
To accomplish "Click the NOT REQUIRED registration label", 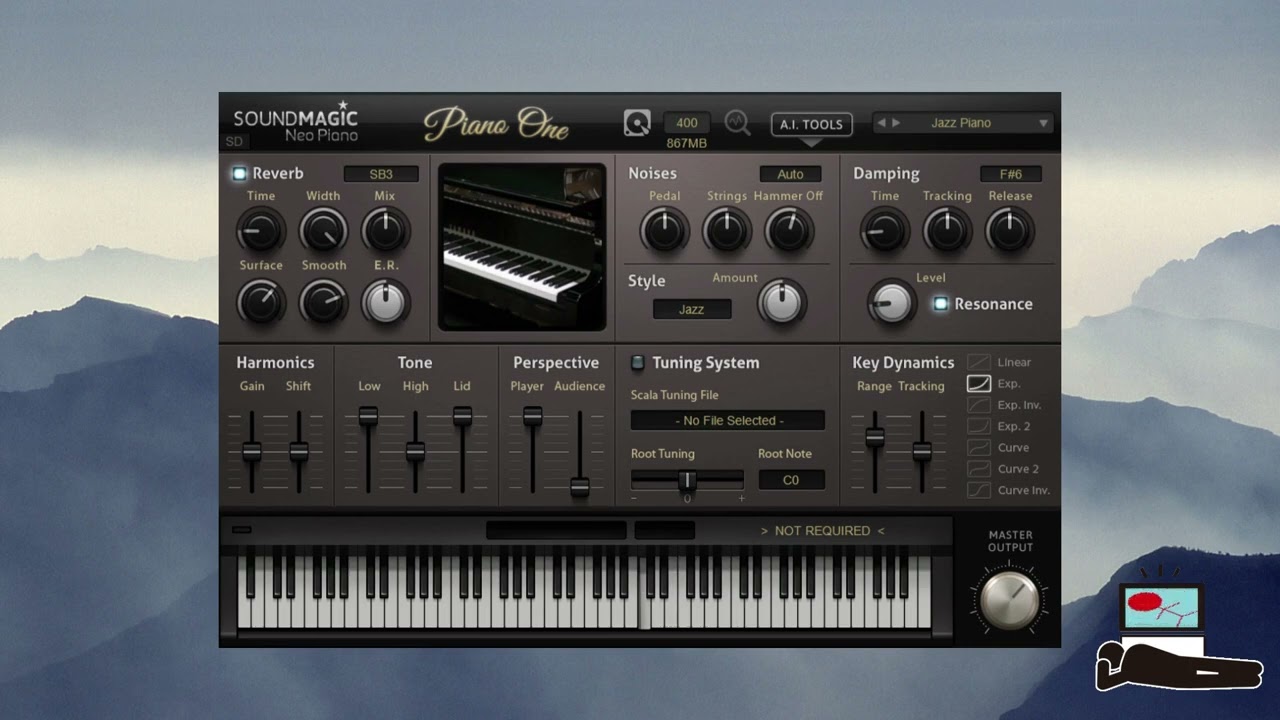I will 822,531.
